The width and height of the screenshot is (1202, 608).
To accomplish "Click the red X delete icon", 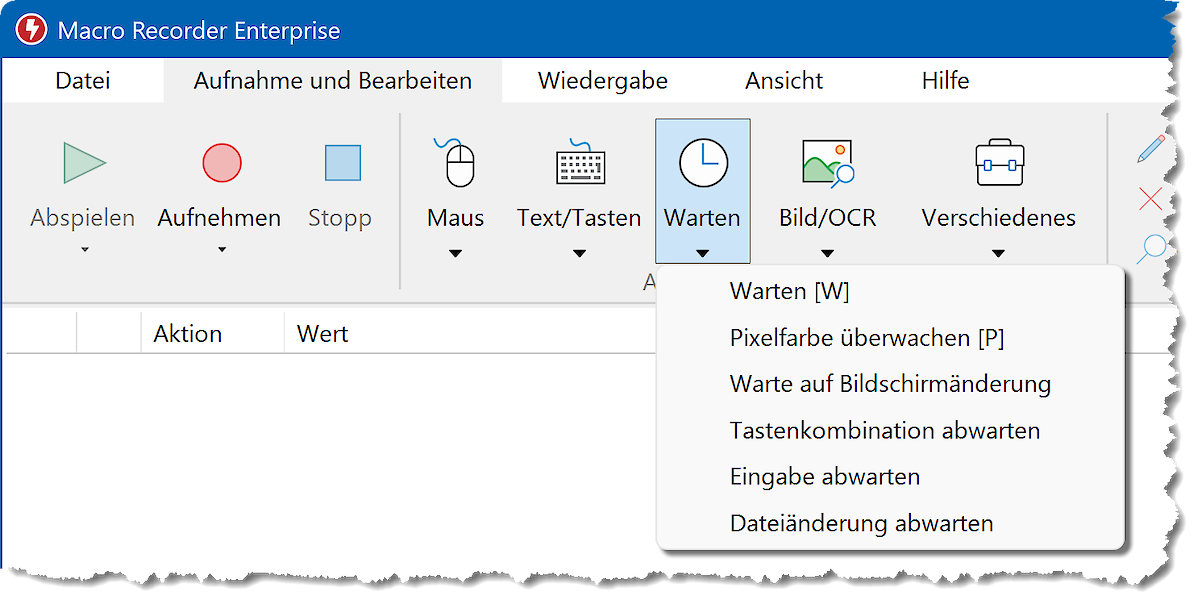I will coord(1152,199).
